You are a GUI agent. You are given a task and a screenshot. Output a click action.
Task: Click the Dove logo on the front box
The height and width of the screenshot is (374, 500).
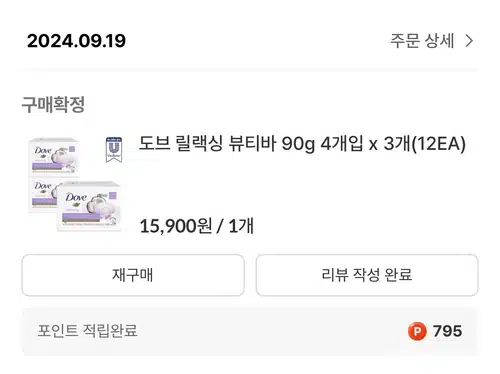76,197
